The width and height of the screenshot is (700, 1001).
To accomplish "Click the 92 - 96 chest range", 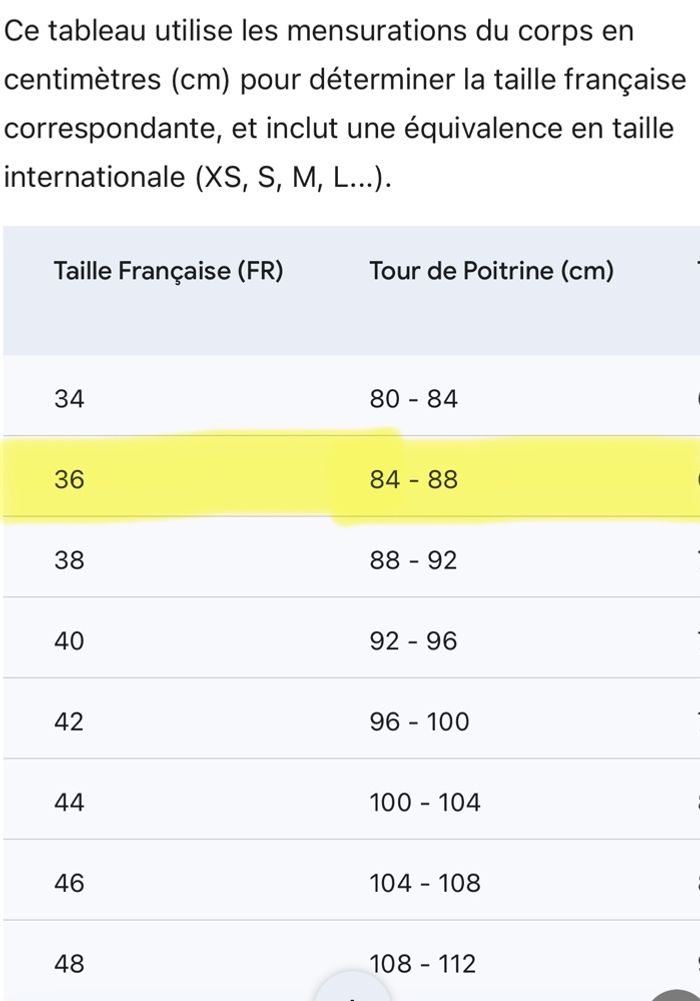I will tap(413, 641).
